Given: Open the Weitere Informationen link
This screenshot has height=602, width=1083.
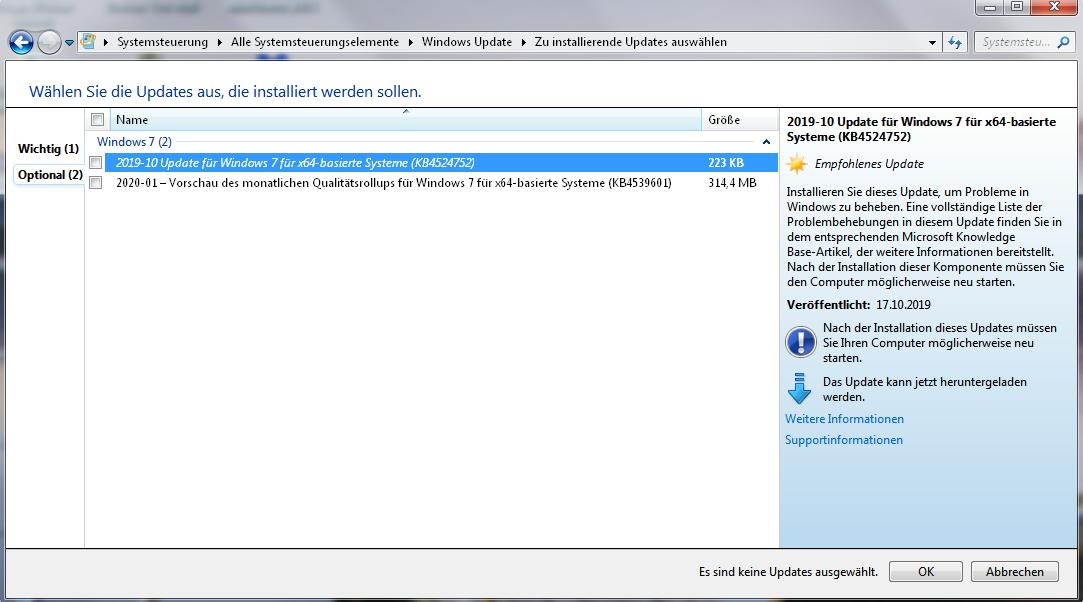Looking at the screenshot, I should (844, 419).
